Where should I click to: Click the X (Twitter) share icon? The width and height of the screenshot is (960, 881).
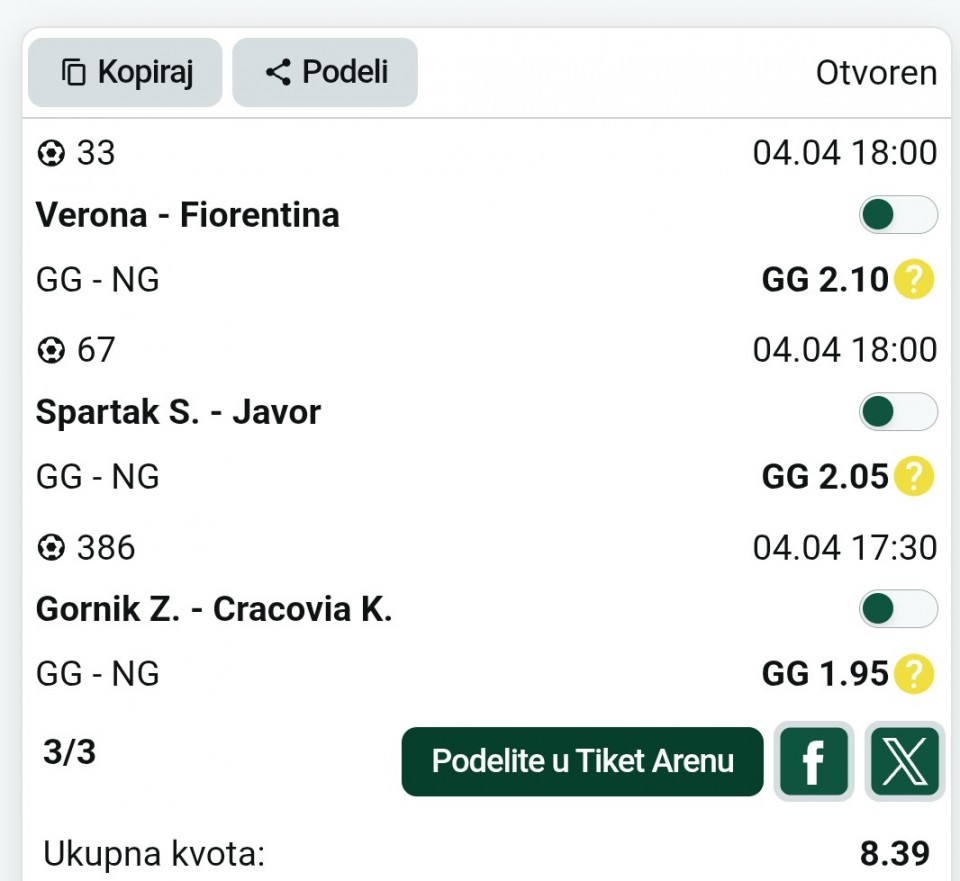pos(904,761)
